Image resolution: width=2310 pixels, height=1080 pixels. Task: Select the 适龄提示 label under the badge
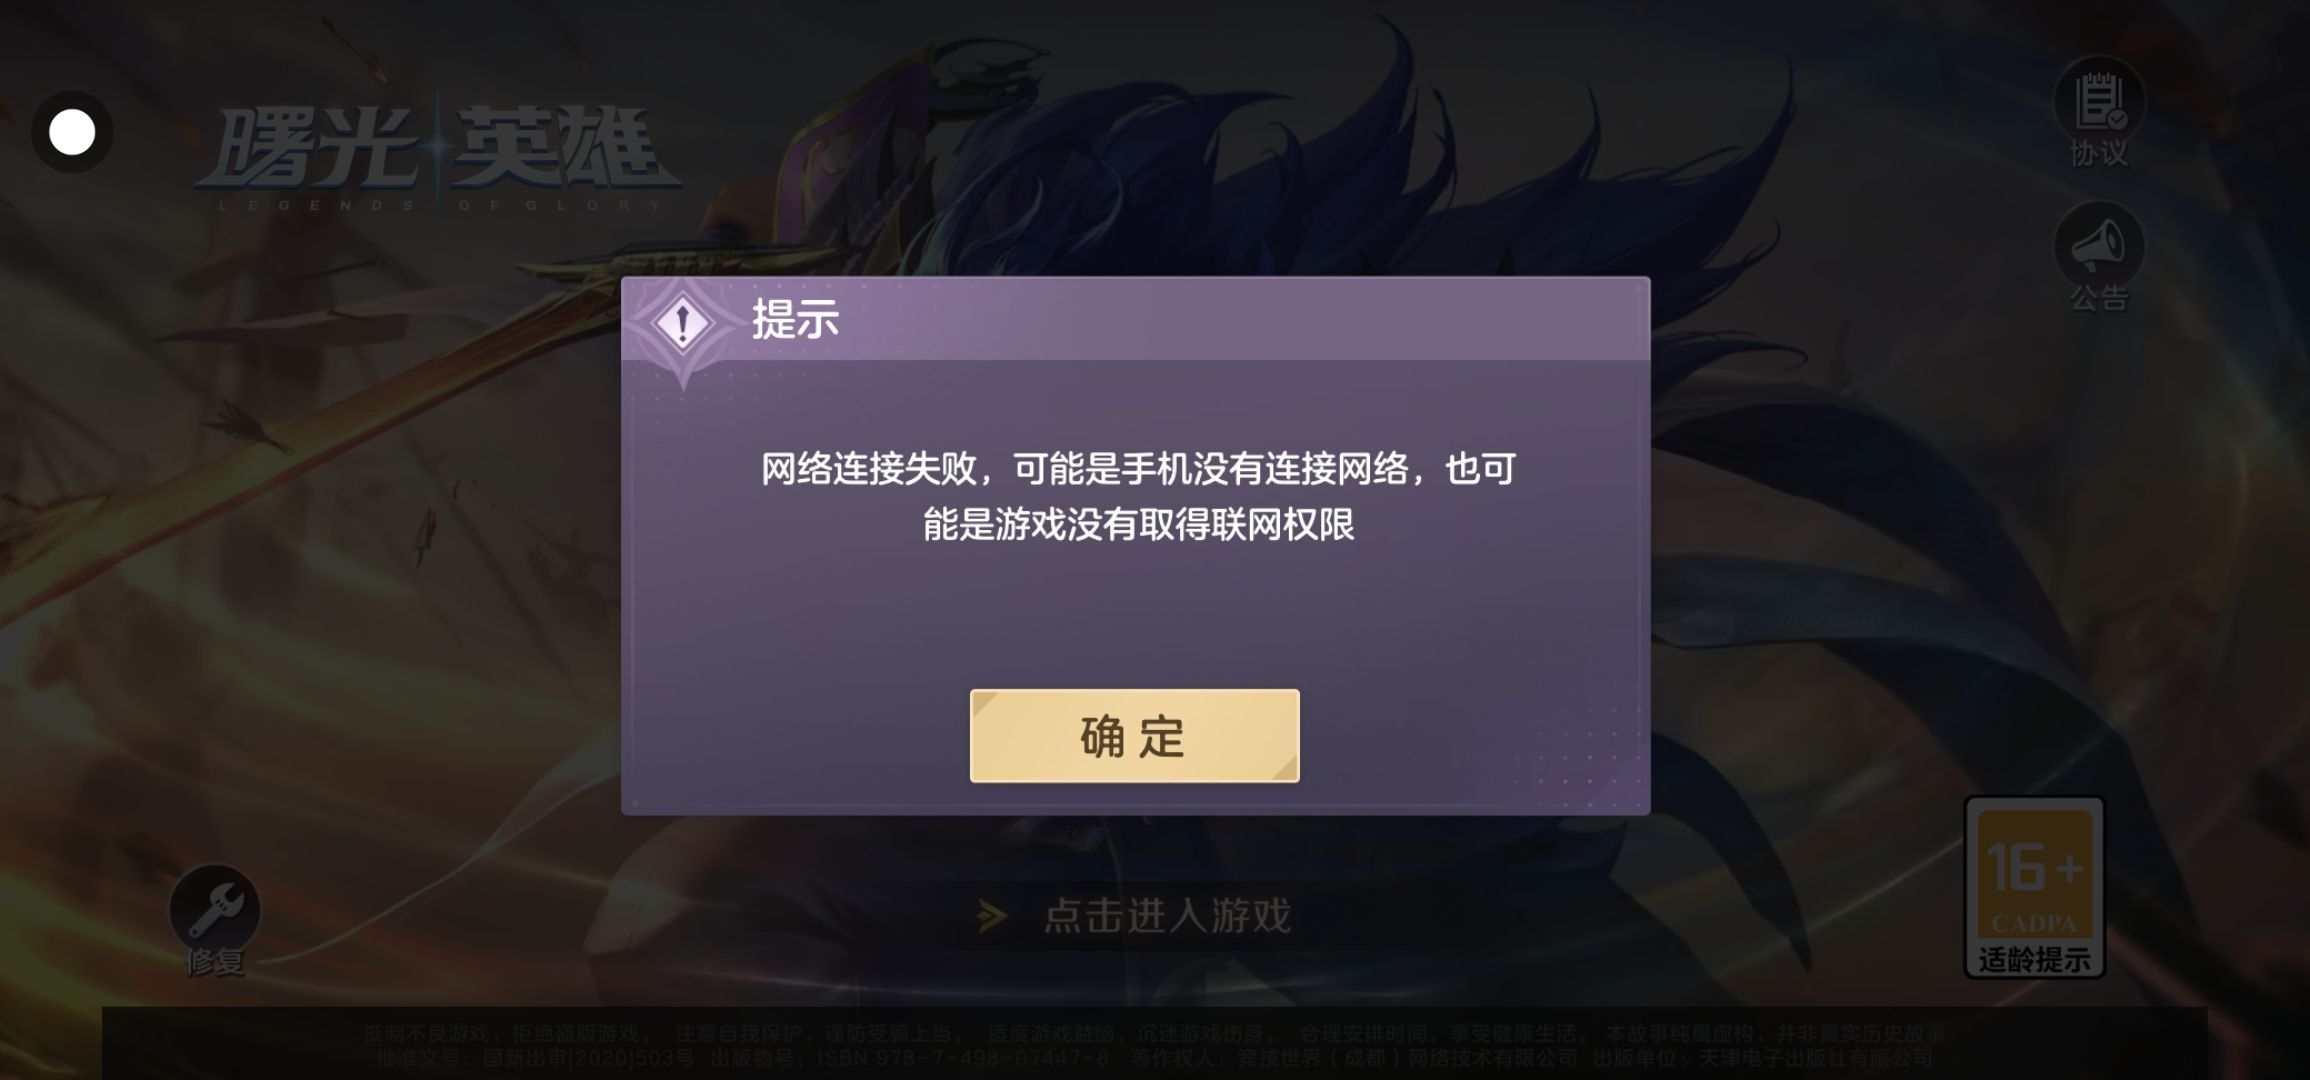[x=2034, y=960]
